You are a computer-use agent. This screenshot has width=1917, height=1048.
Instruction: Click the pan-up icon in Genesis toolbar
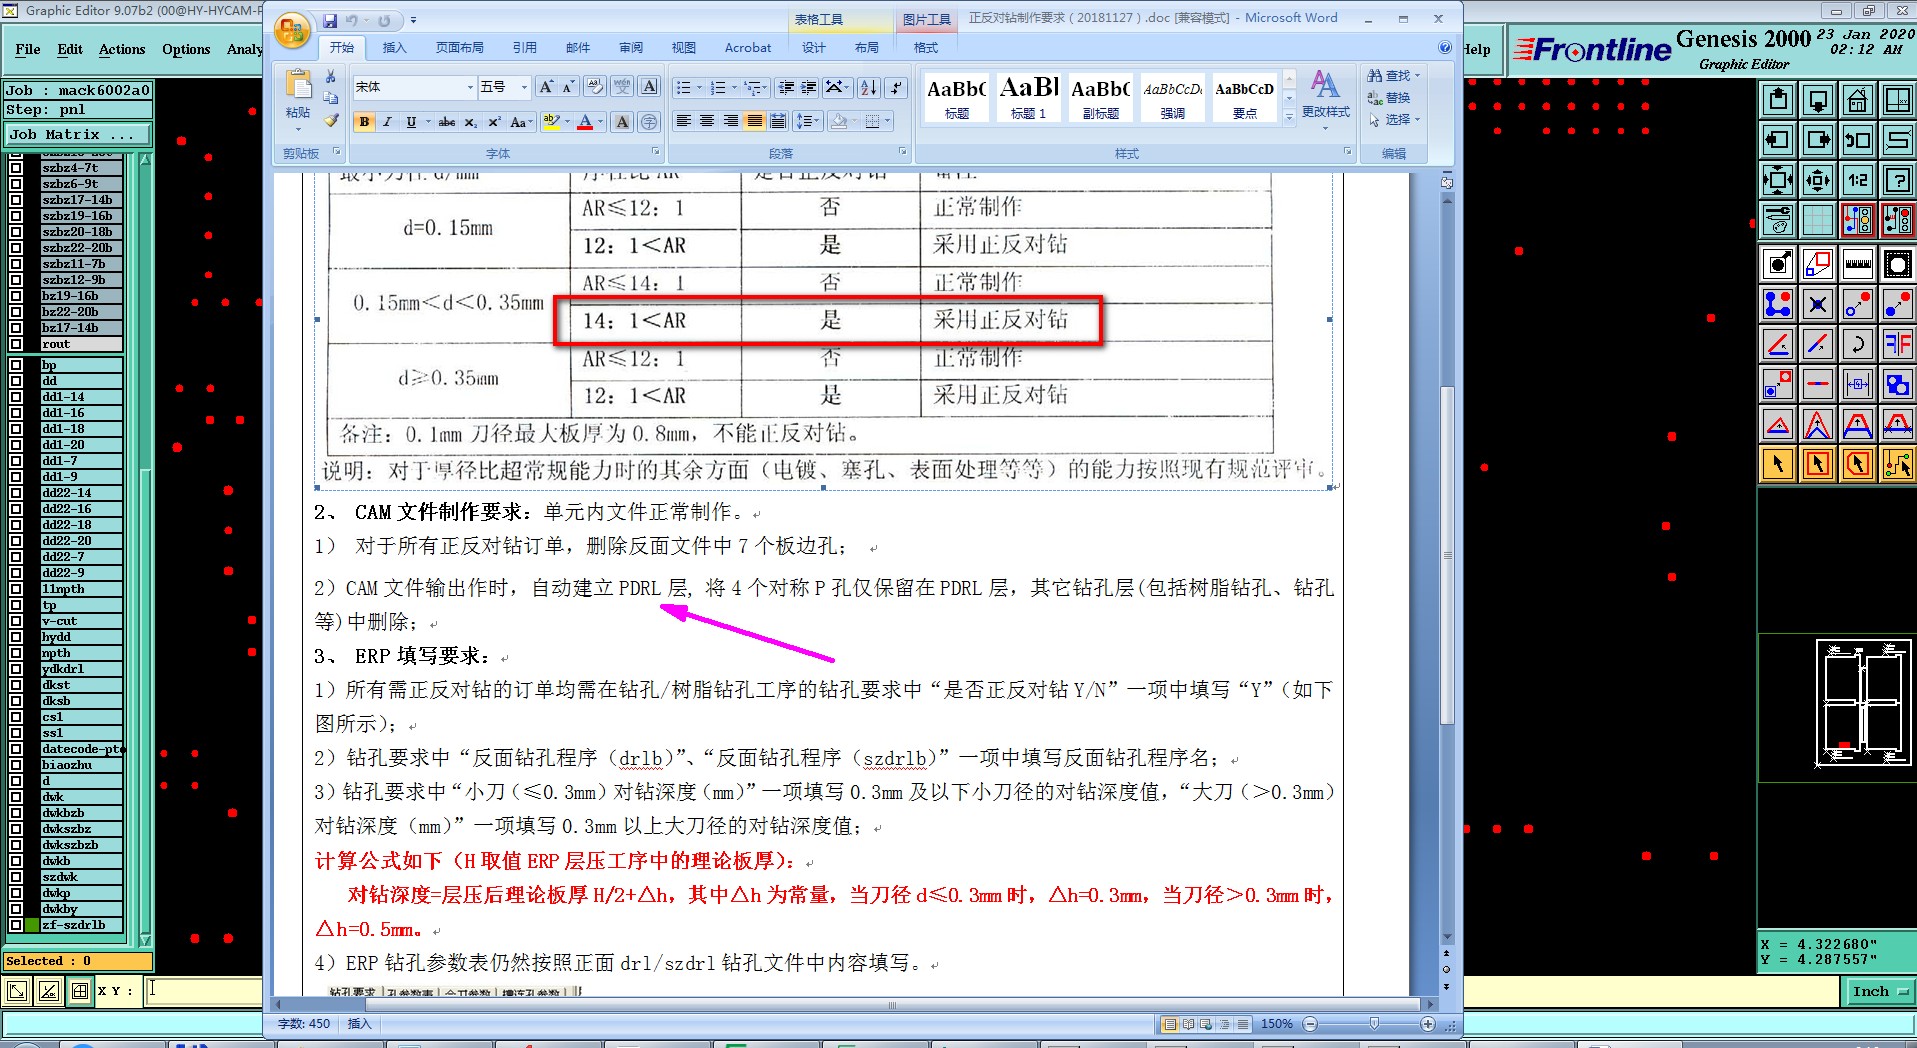(x=1778, y=100)
